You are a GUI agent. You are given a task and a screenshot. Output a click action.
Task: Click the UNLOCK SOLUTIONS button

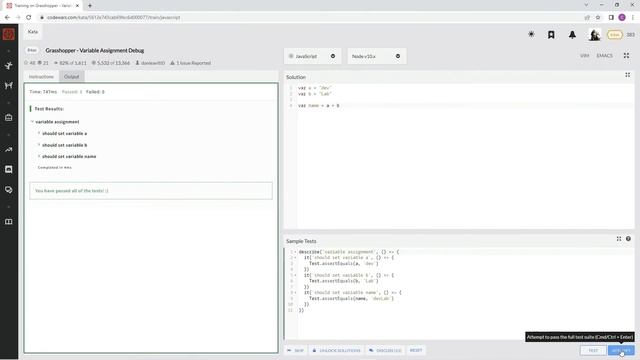coord(336,350)
